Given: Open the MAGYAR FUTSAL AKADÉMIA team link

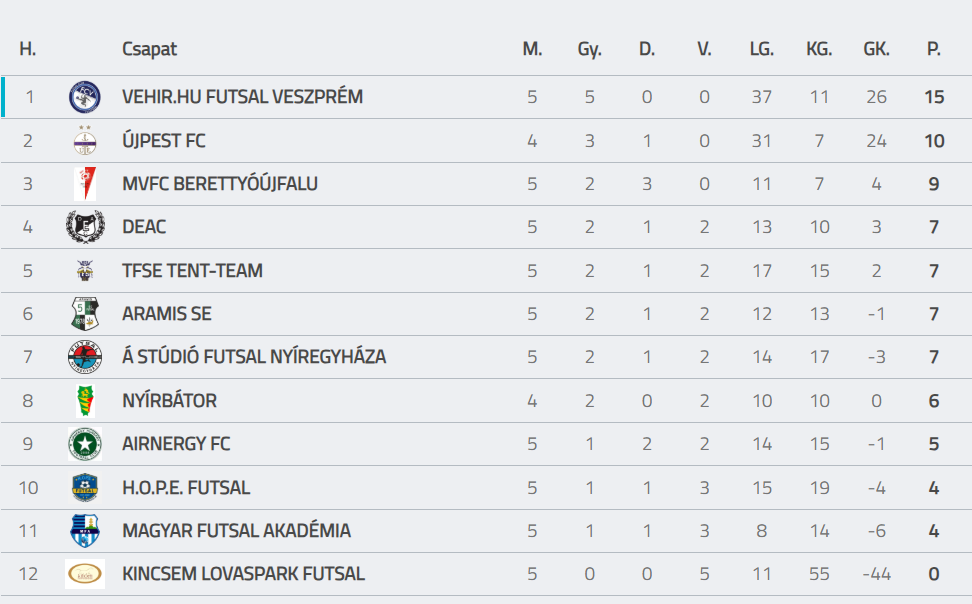Looking at the screenshot, I should (236, 531).
